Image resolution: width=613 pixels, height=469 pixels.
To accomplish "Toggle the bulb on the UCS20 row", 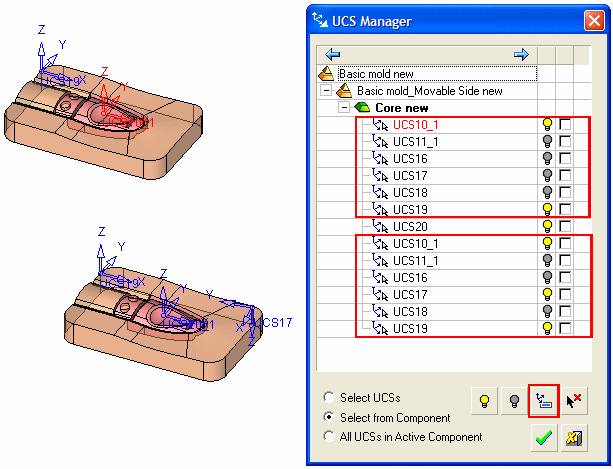I will [547, 226].
